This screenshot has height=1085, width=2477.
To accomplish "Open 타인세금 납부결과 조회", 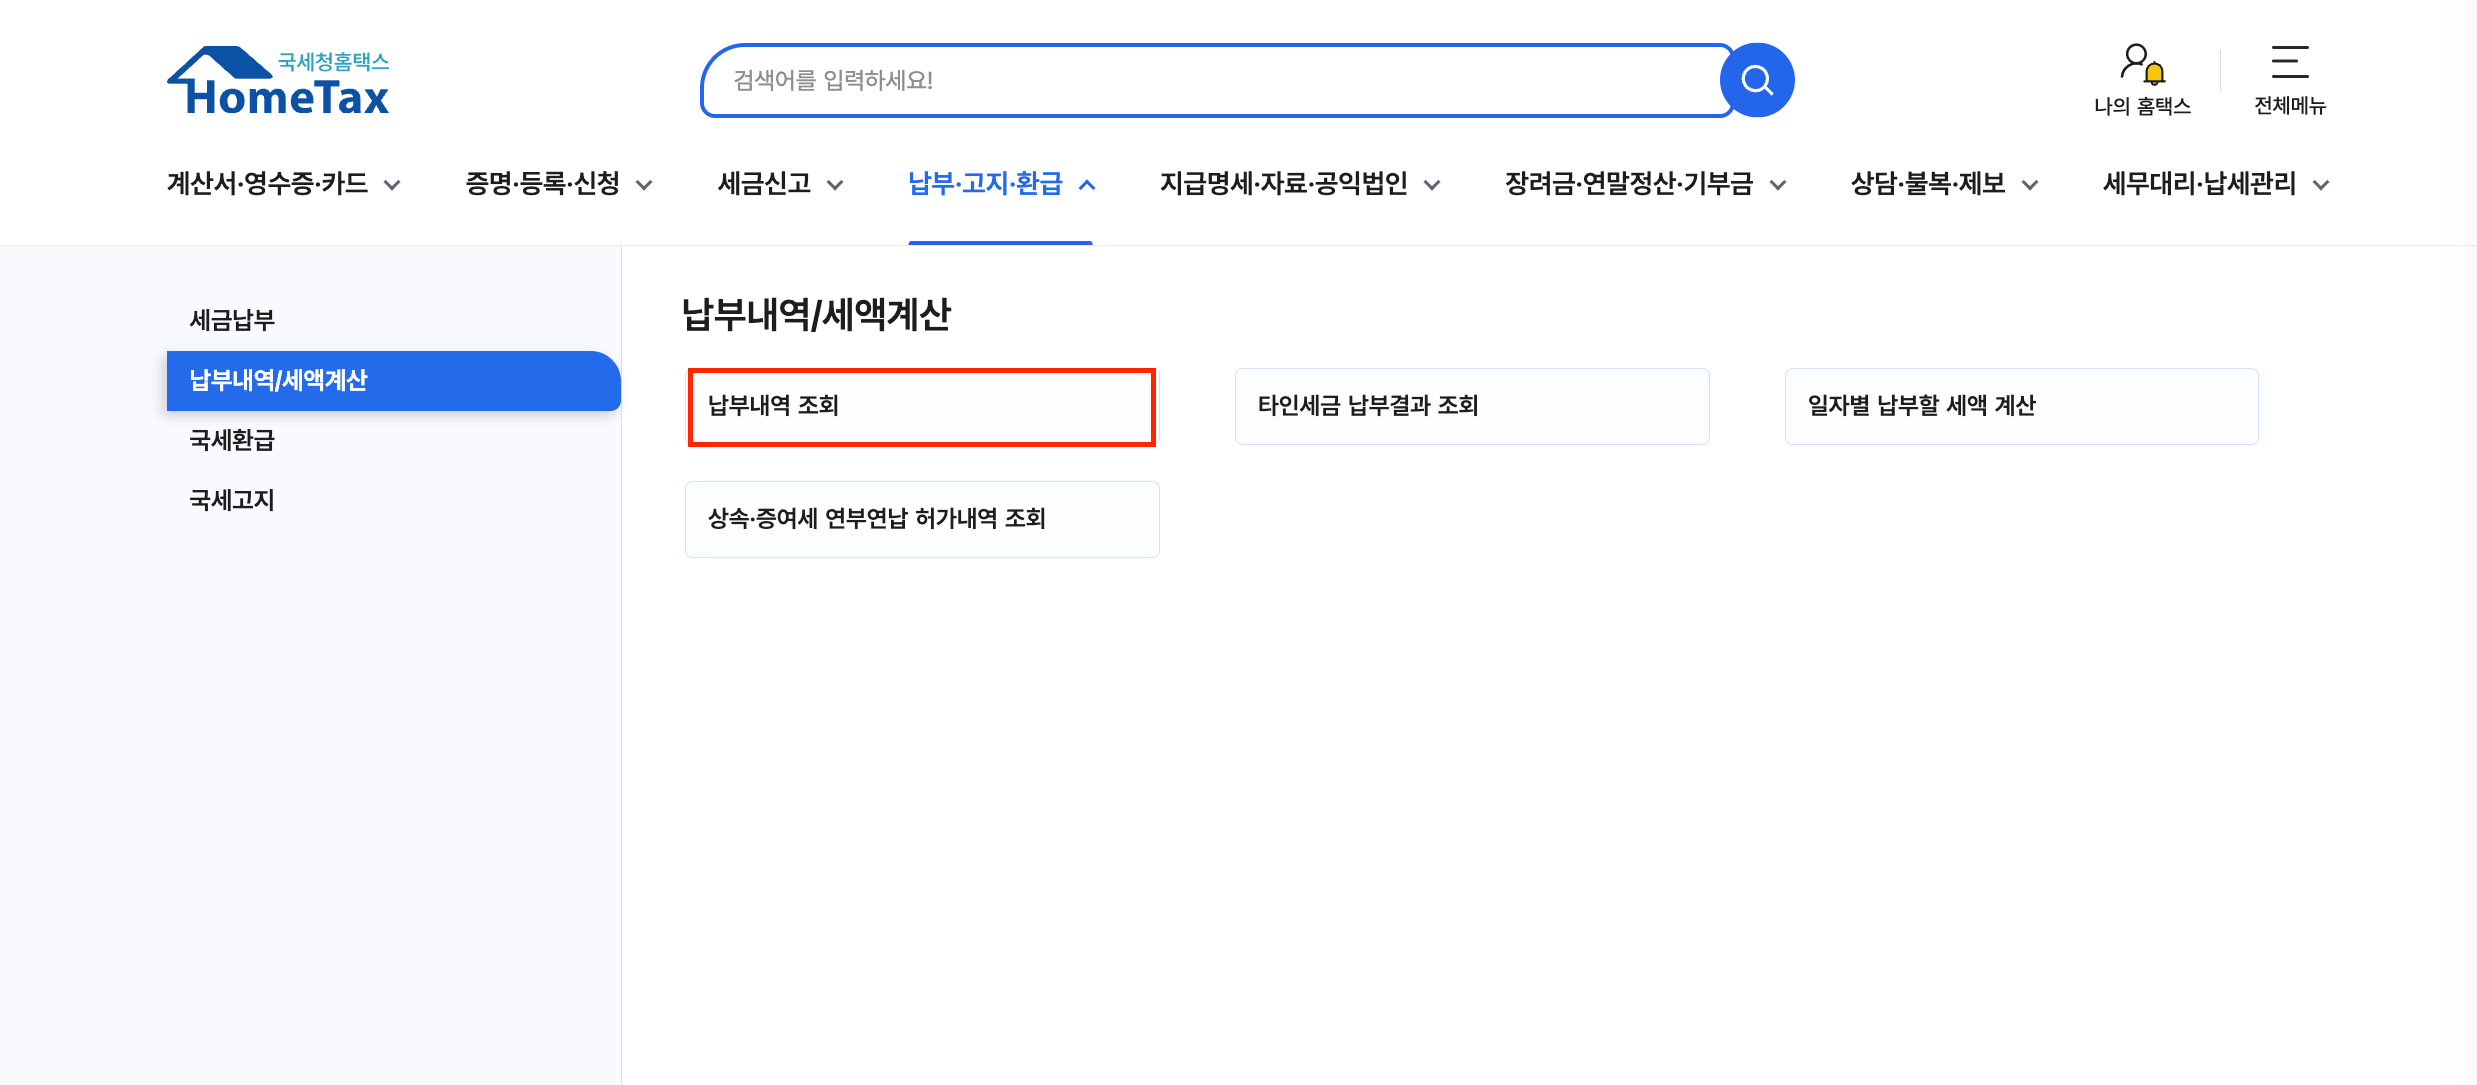I will pos(1472,406).
